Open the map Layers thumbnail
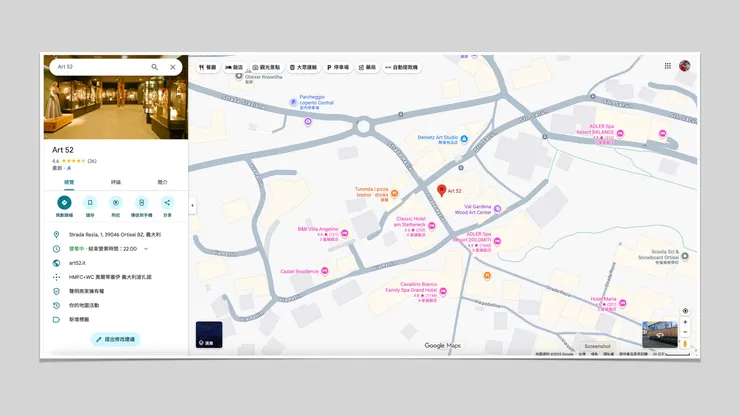The image size is (740, 416). coord(209,335)
